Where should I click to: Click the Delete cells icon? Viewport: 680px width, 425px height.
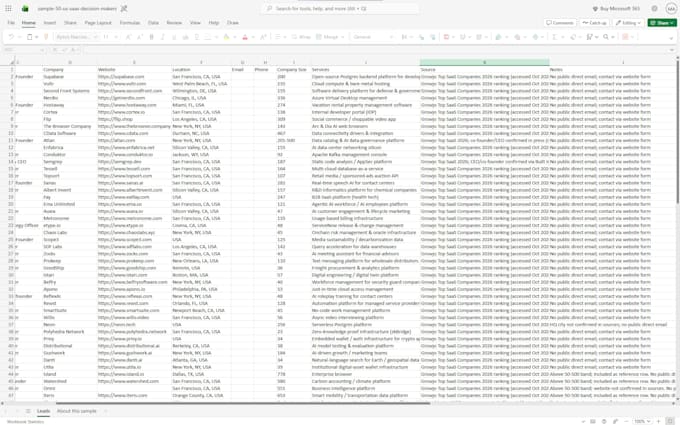pos(517,37)
